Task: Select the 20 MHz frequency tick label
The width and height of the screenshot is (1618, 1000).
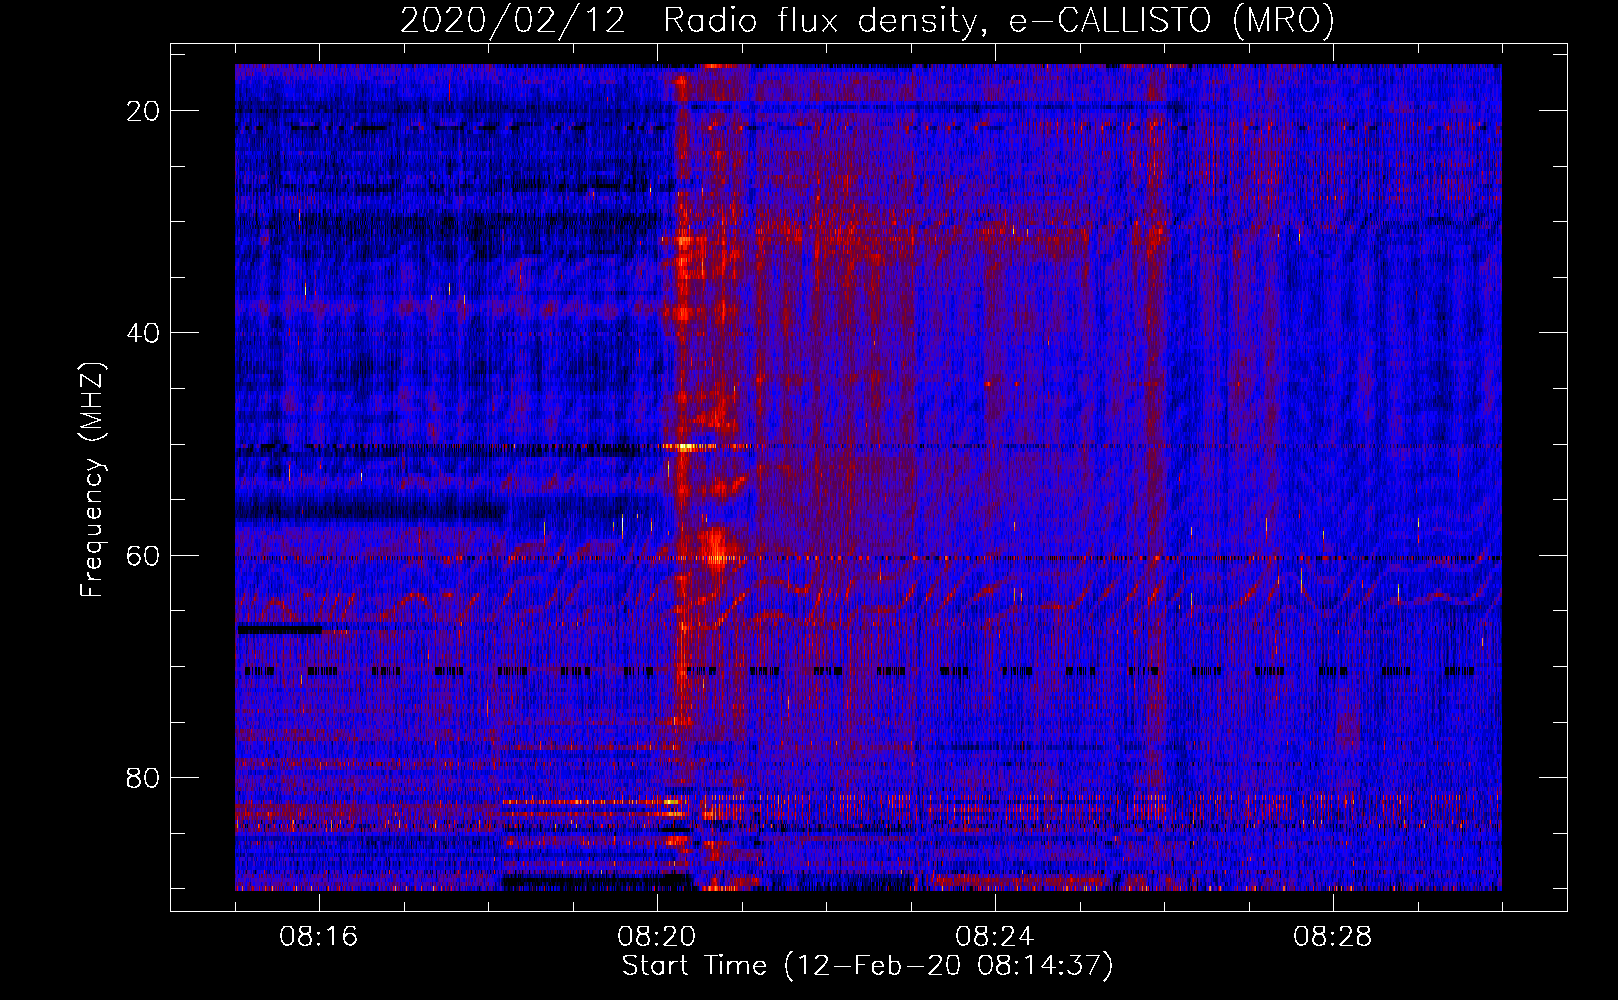Action: click(x=144, y=111)
